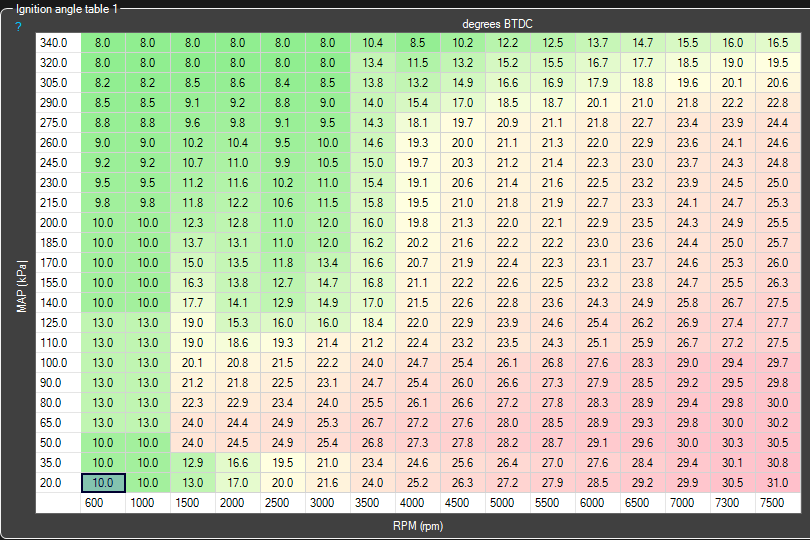The image size is (810, 540).
Task: Select the highlighted cell at 20.0 kPa, 600 rpm
Action: [103, 482]
